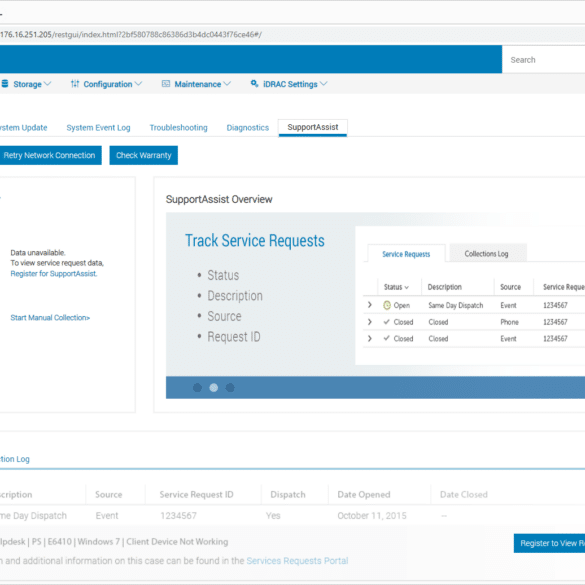Click the Date Opened column header
The width and height of the screenshot is (585, 585).
click(x=364, y=494)
